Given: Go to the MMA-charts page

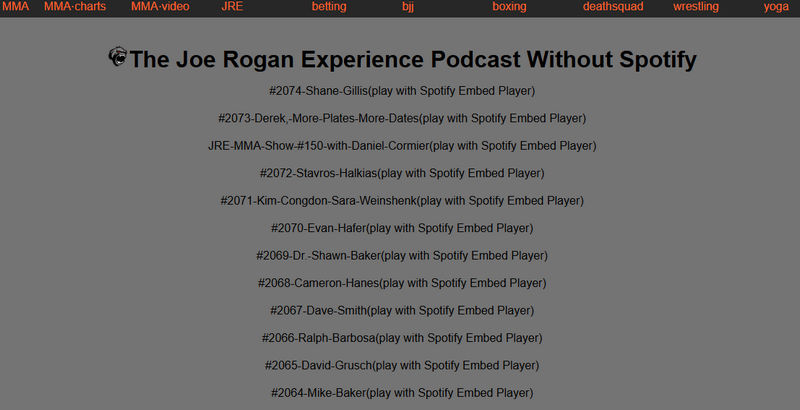Looking at the screenshot, I should [x=75, y=7].
